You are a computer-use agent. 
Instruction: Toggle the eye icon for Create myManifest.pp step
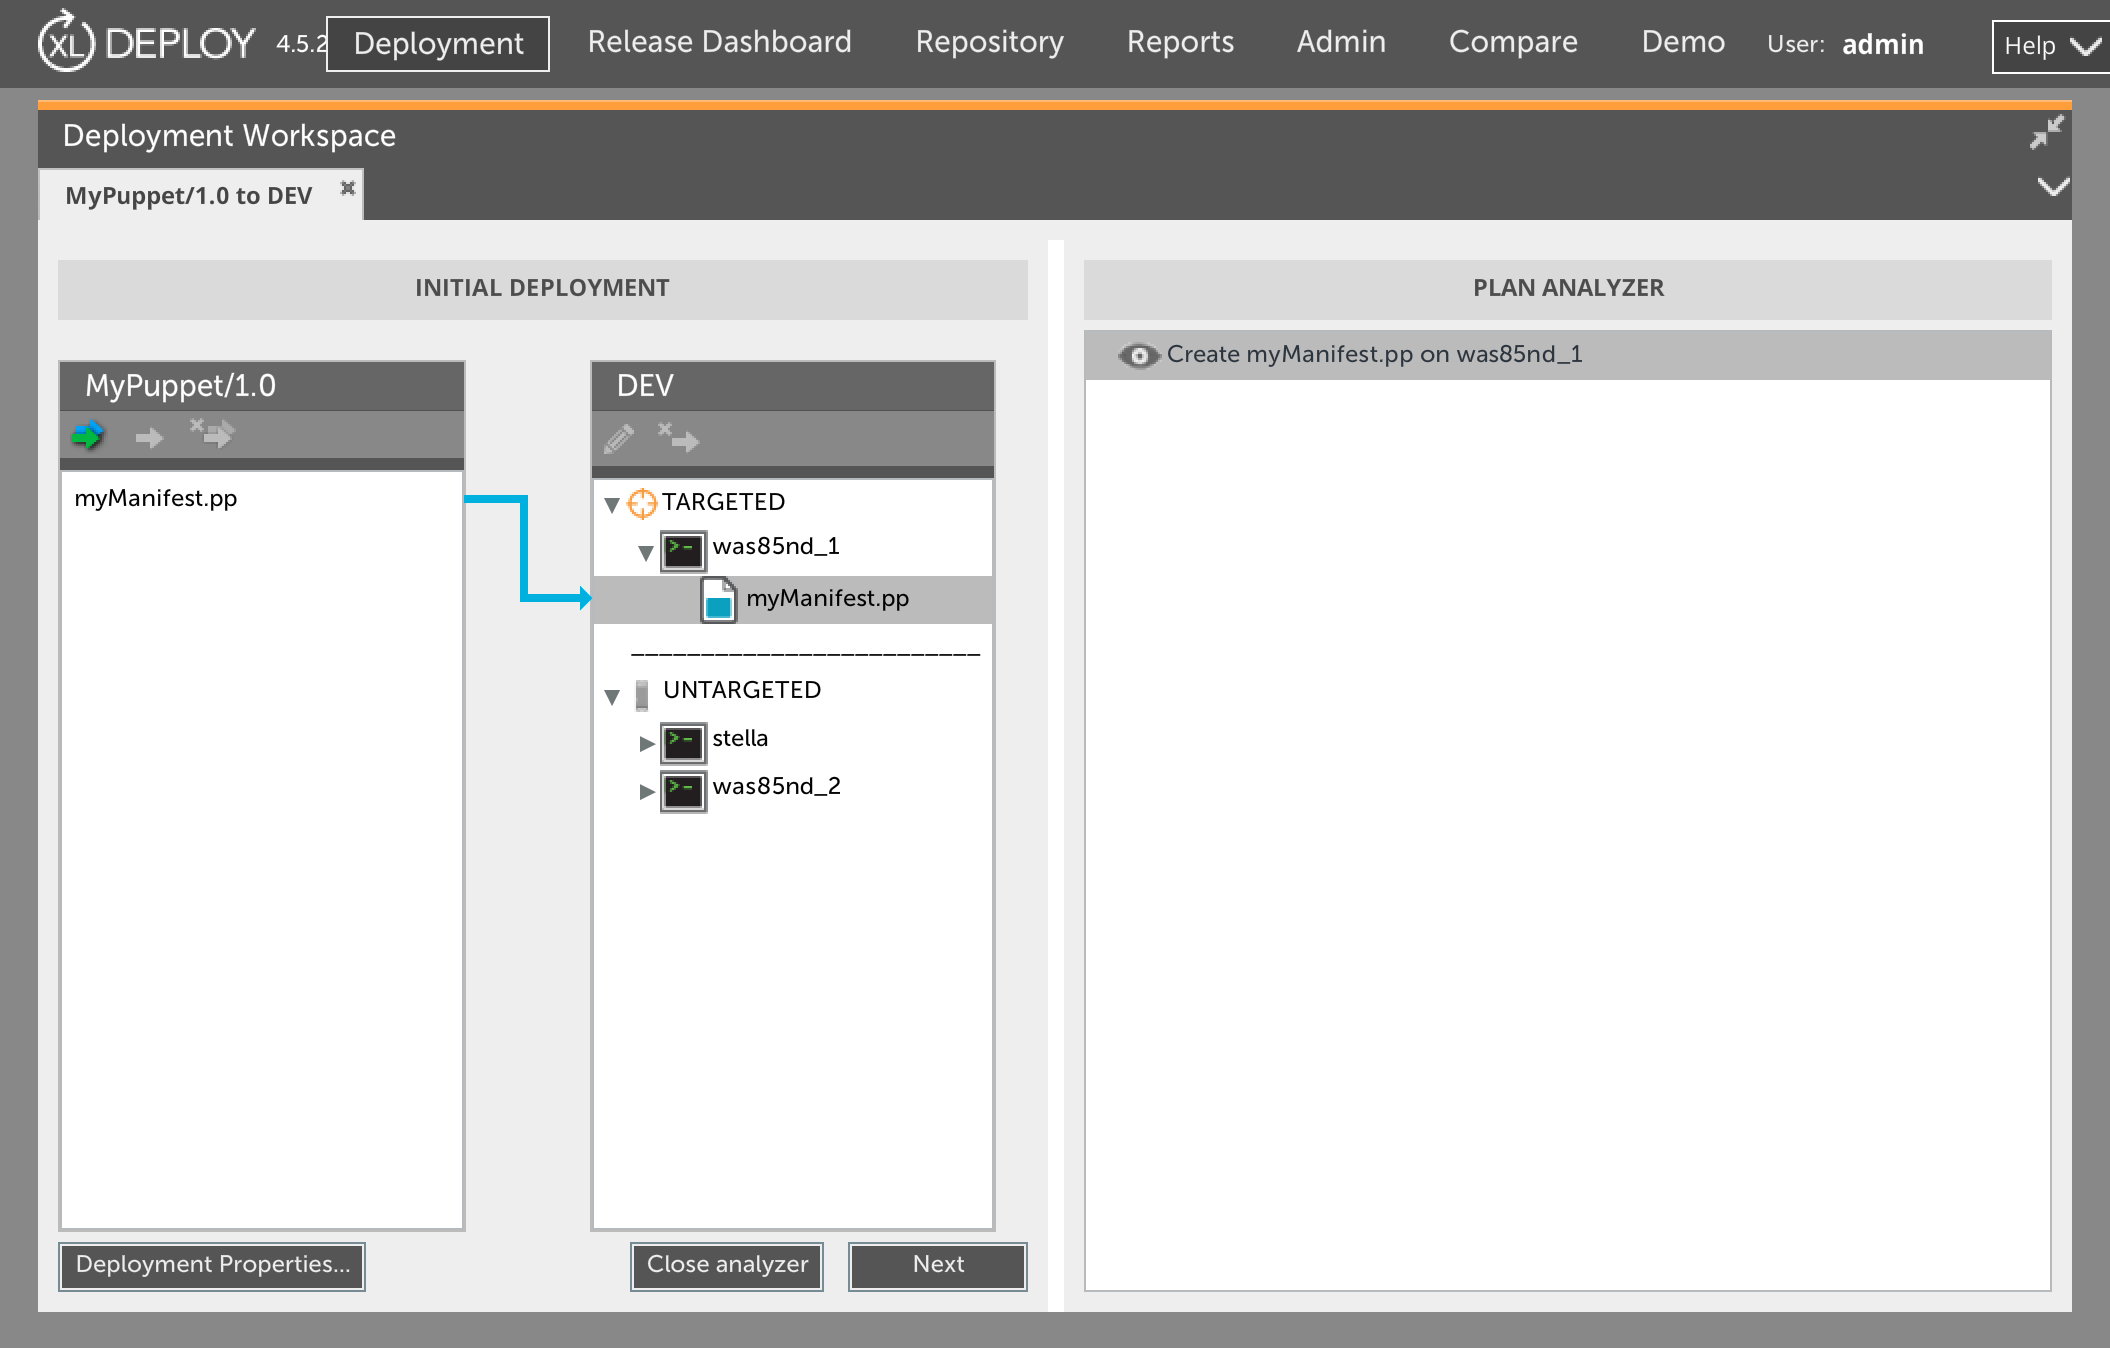pos(1138,355)
